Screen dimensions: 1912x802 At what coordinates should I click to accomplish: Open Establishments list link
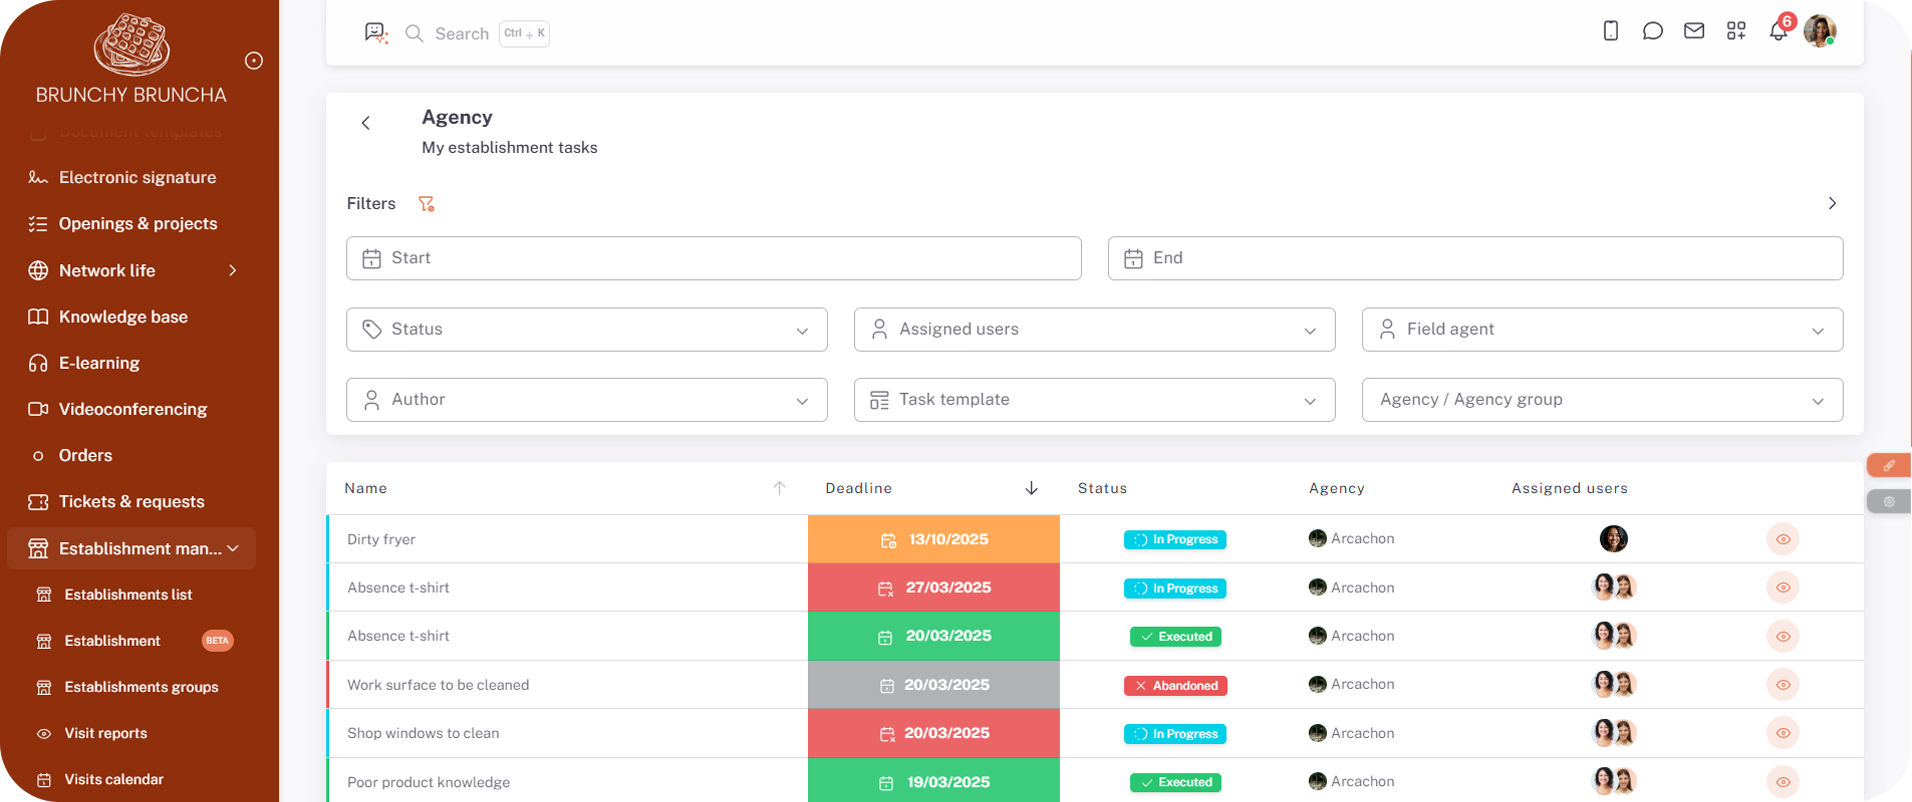pos(128,594)
